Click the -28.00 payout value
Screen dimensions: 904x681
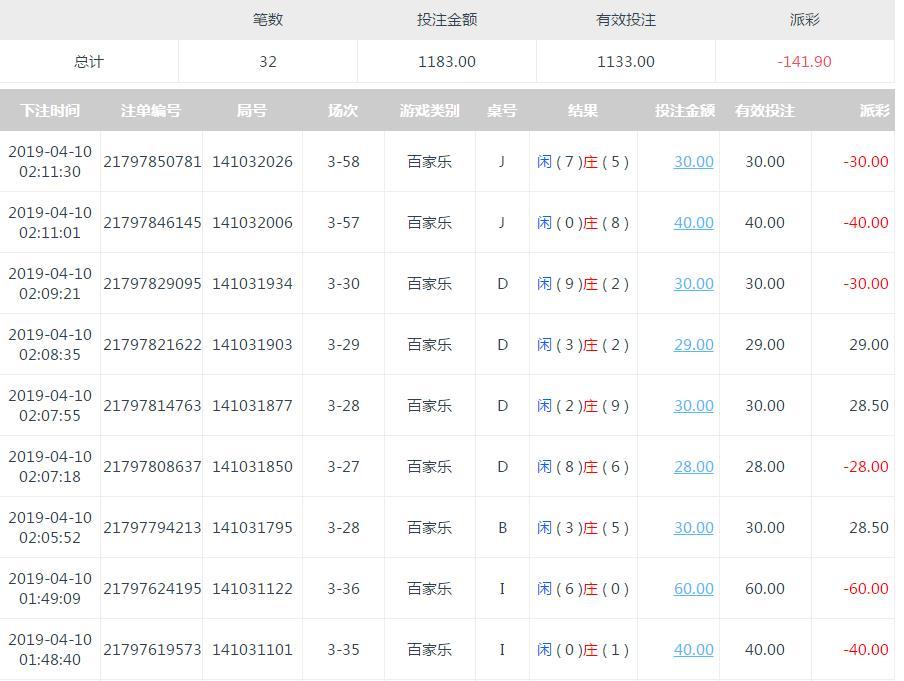(x=865, y=466)
